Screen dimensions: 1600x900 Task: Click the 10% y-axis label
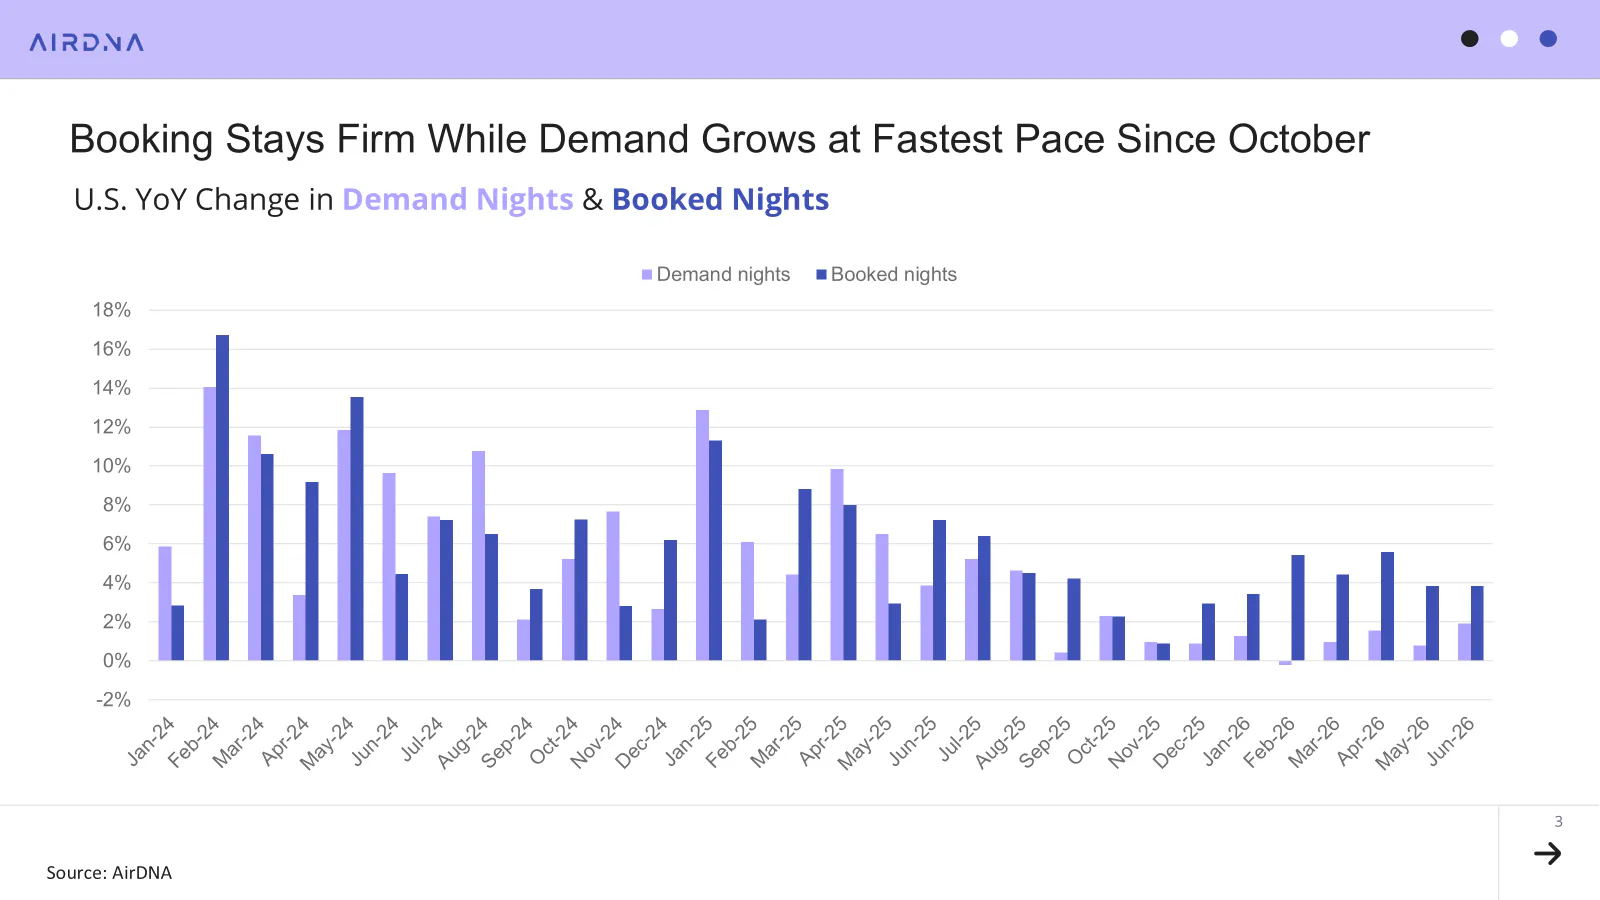pyautogui.click(x=112, y=466)
